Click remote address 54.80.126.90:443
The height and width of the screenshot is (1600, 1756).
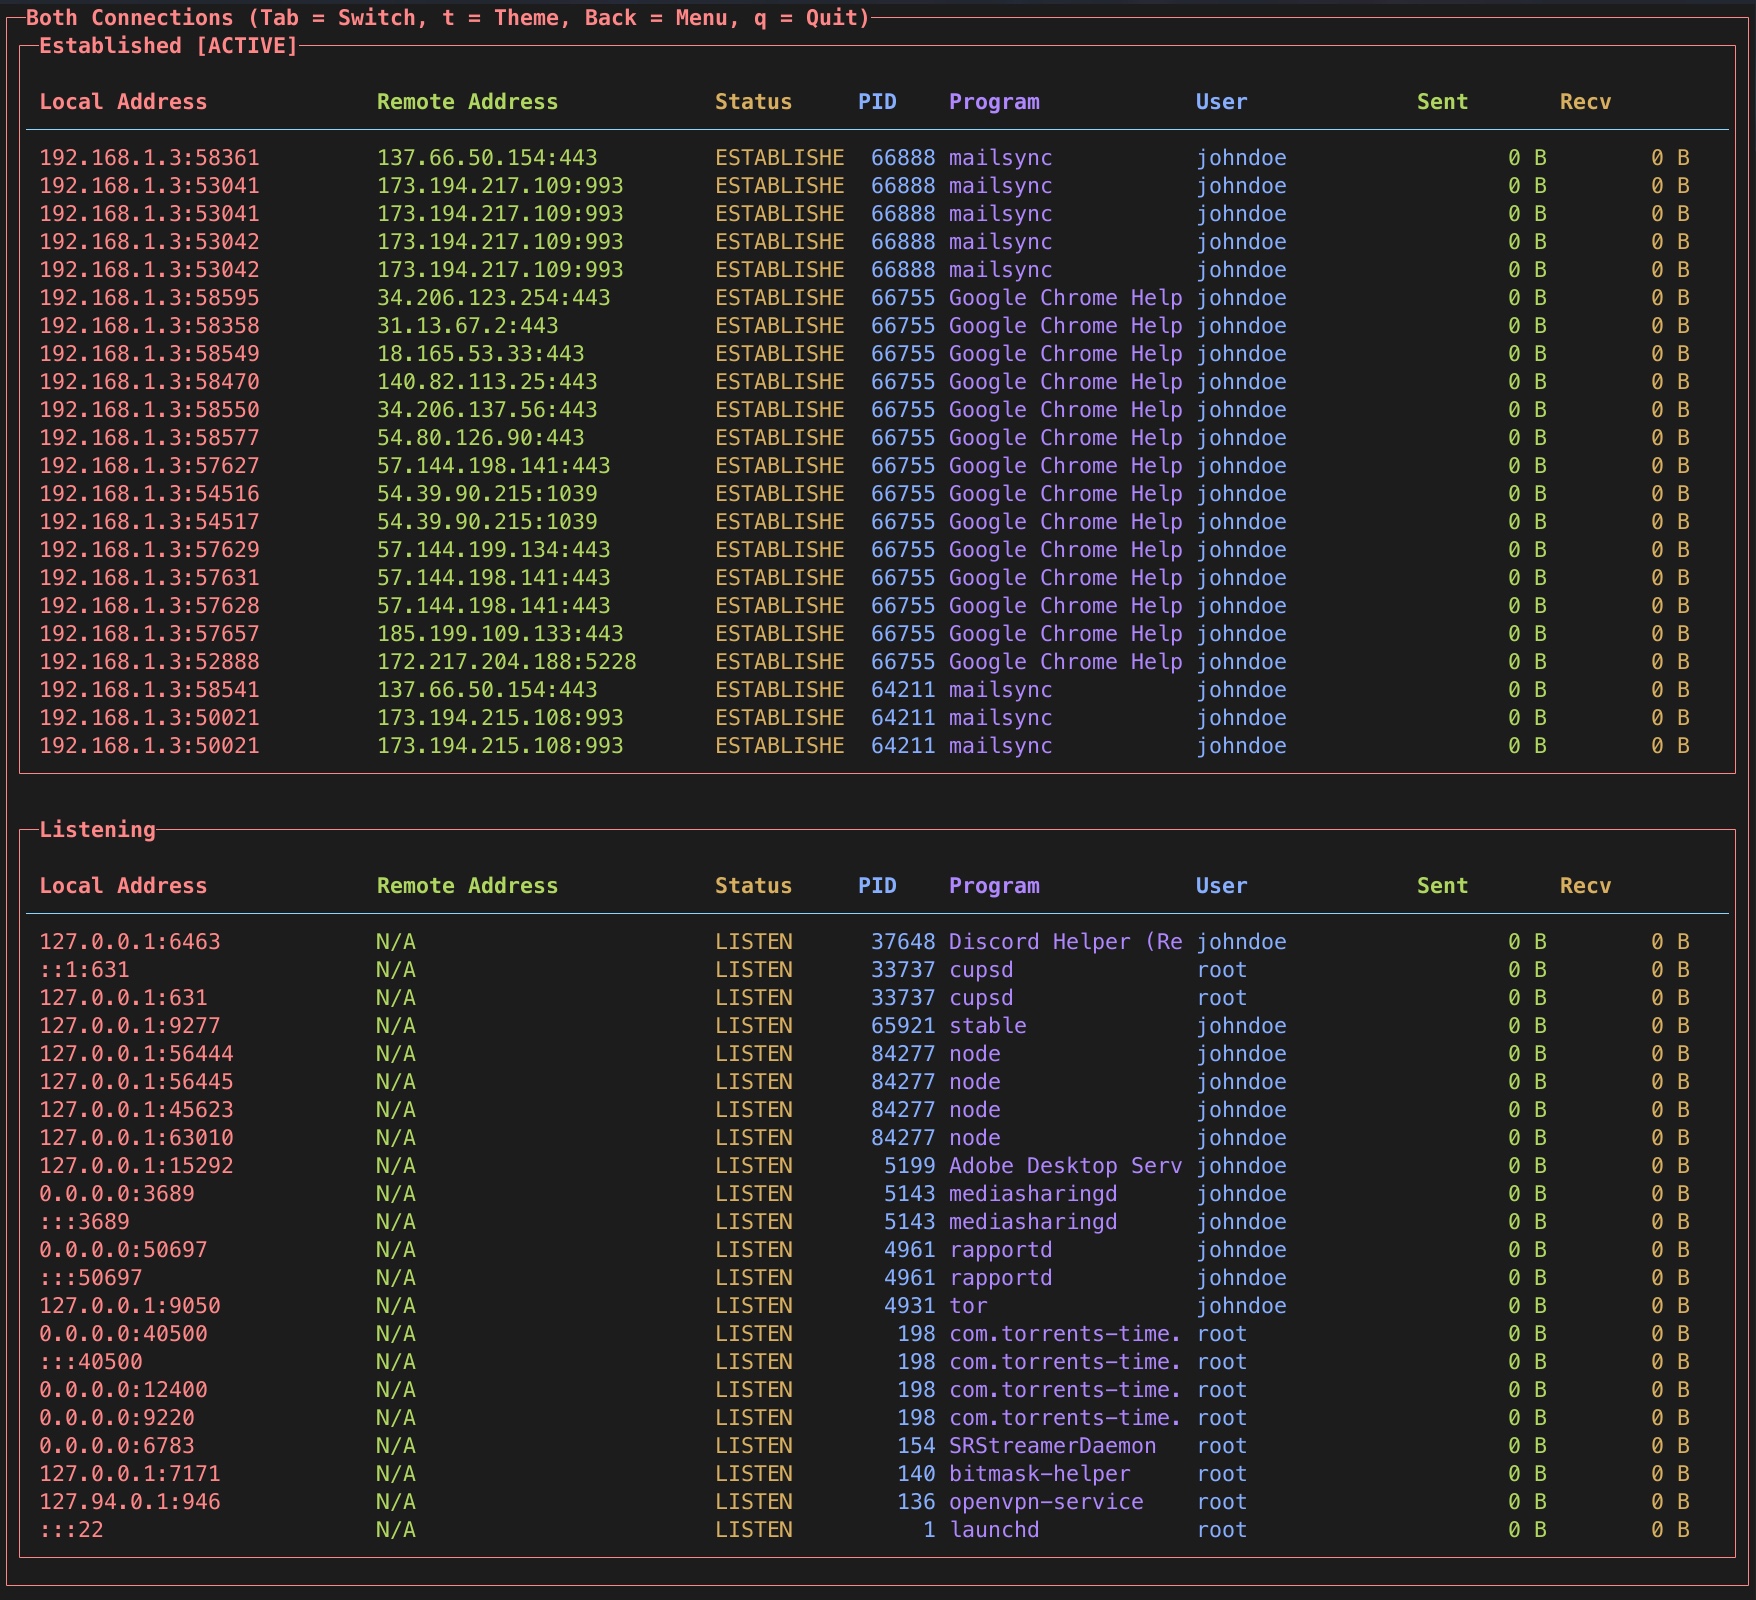[480, 438]
